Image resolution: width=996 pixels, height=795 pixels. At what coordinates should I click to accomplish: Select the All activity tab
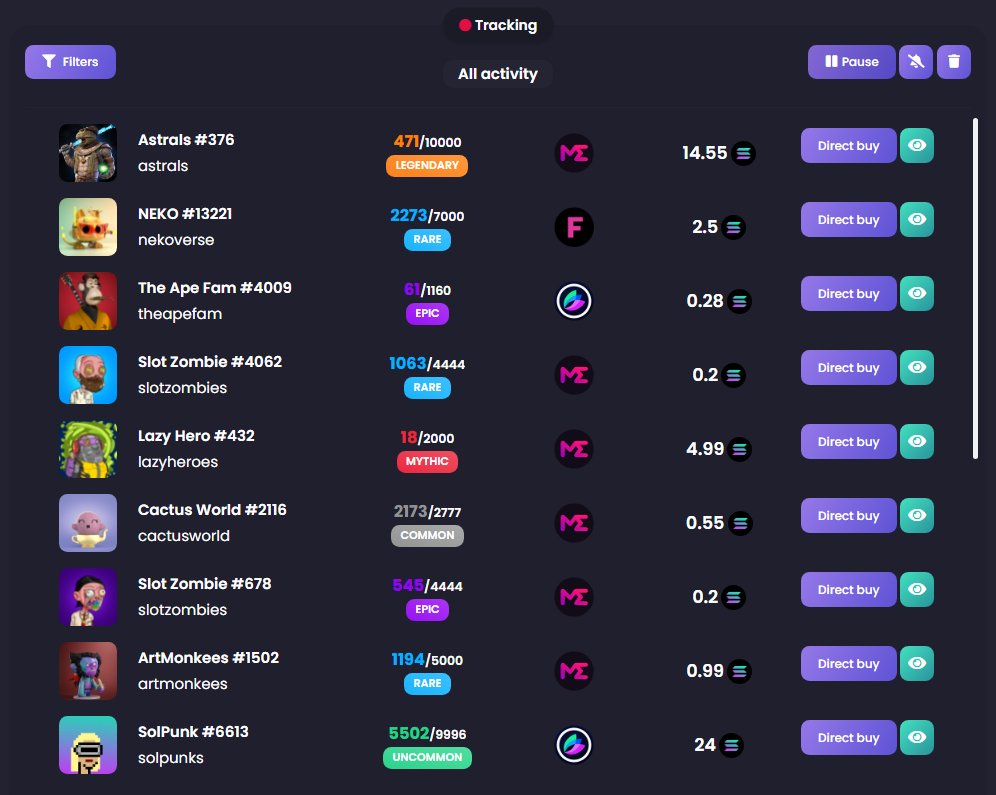(x=498, y=74)
